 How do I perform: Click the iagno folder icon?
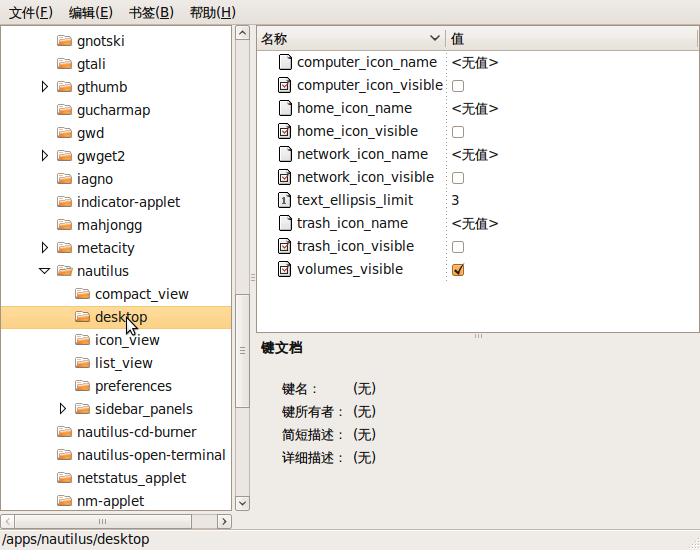[65, 179]
